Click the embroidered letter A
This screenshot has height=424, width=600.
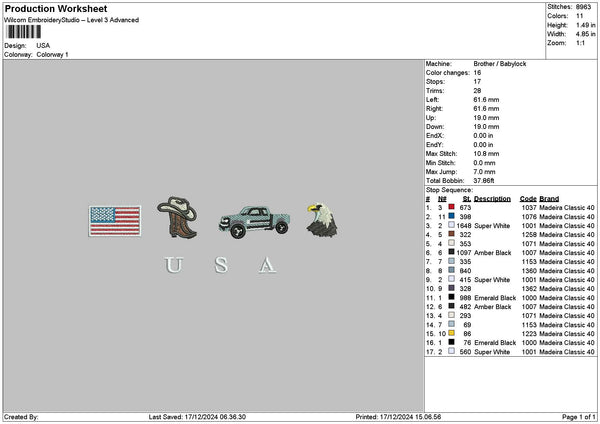[x=267, y=265]
